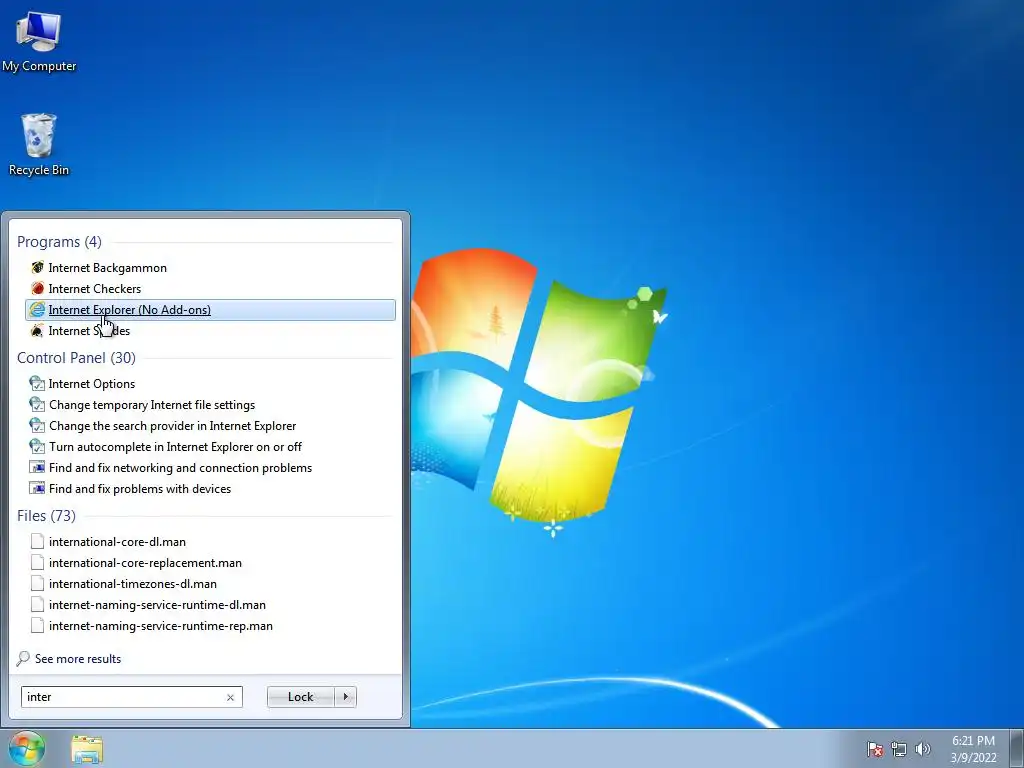The image size is (1024, 768).
Task: Click the Internet Checkers red icon
Action: pos(37,289)
